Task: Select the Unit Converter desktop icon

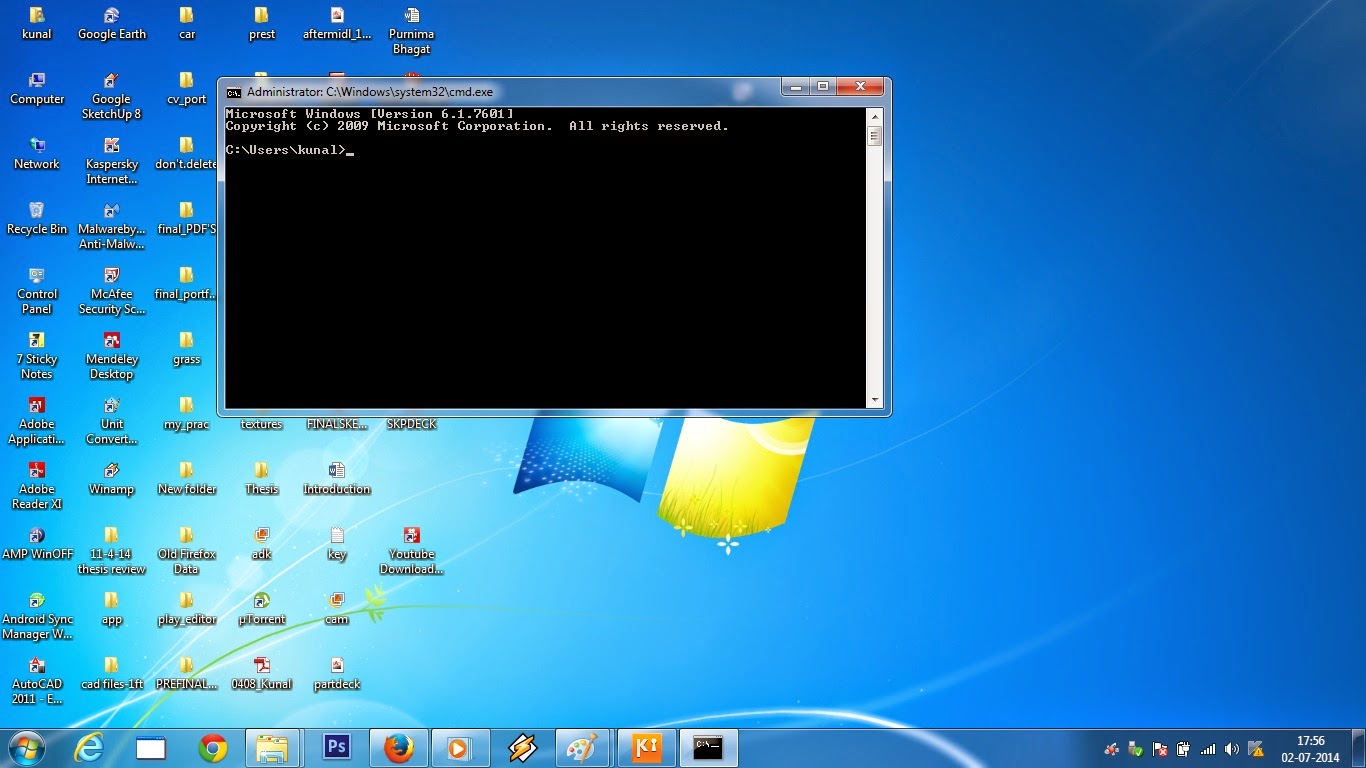Action: pyautogui.click(x=112, y=421)
